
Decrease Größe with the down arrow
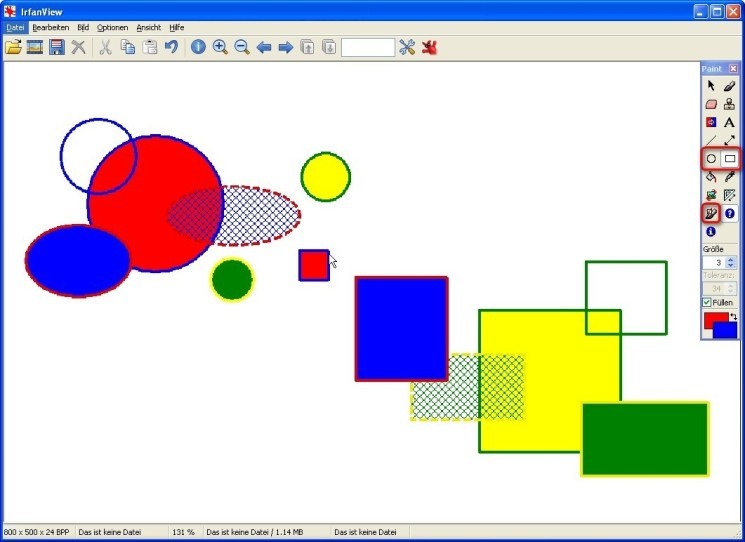[731, 265]
